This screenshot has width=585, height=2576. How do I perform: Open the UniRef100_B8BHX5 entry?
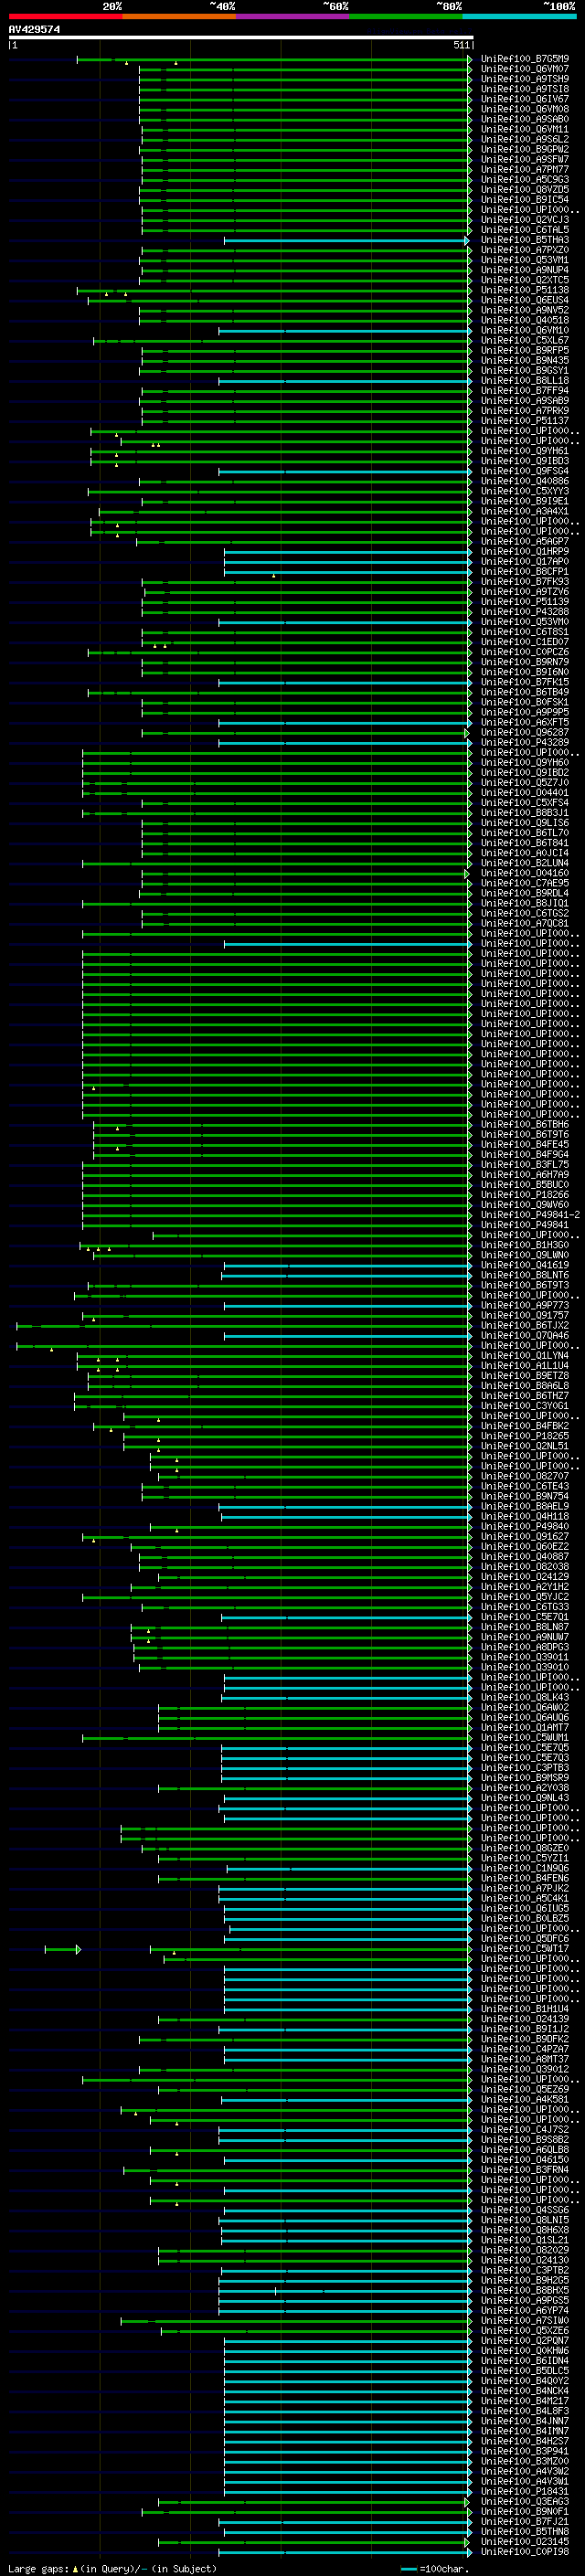coord(525,2290)
